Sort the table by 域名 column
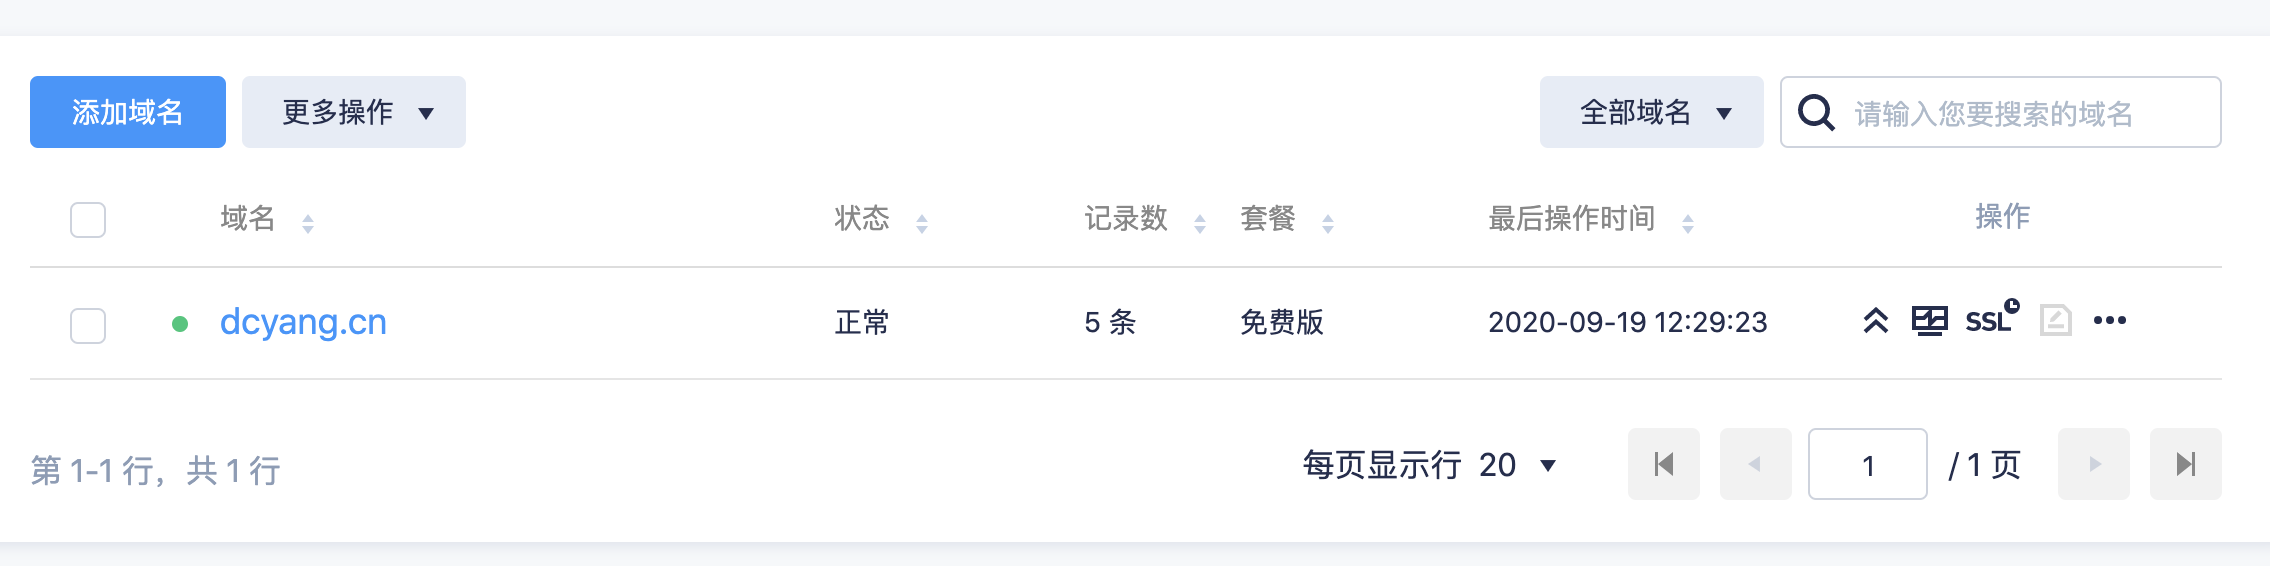 [308, 223]
